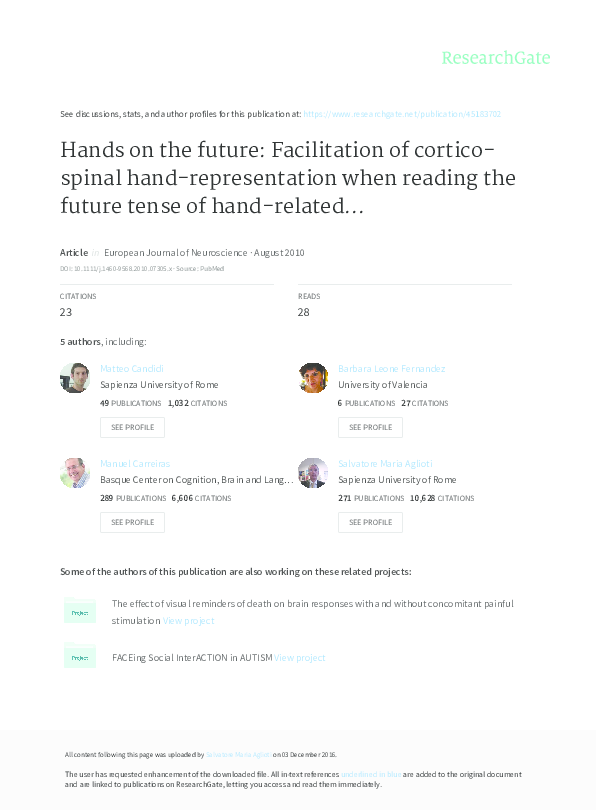Image resolution: width=596 pixels, height=810 pixels.
Task: Click SEE PROFILE under Barbara Leone Fernandez
Action: click(x=370, y=427)
